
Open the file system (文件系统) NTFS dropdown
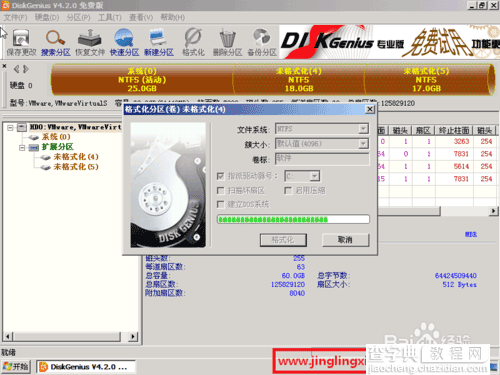click(363, 129)
